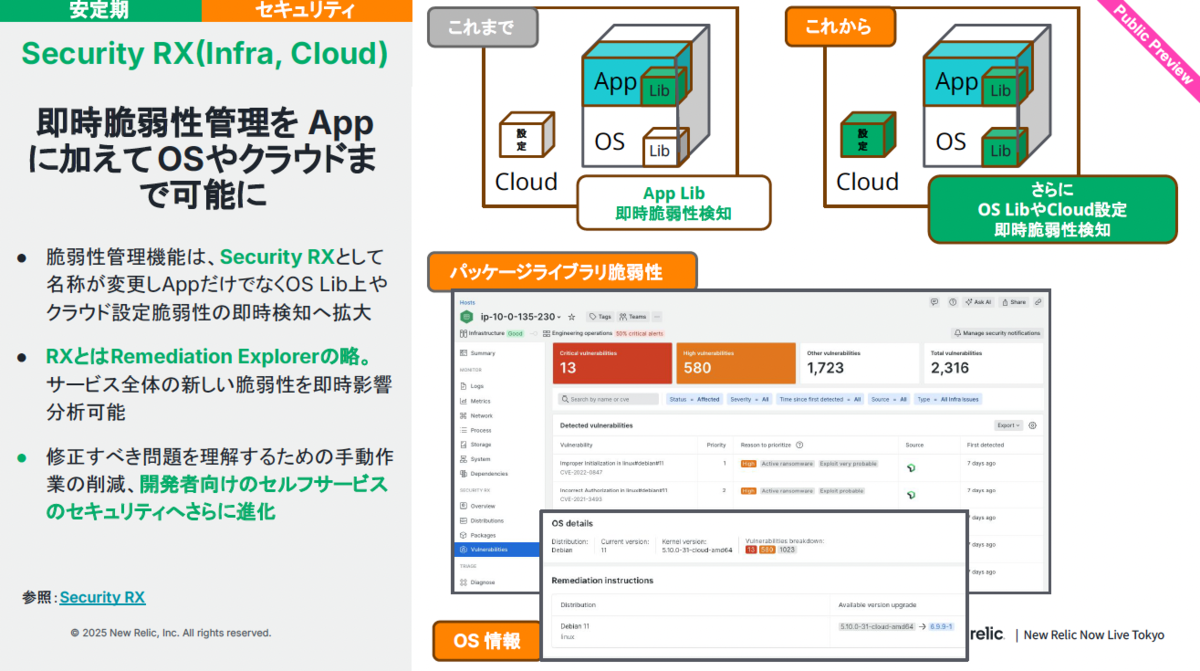
Task: Click the Share button
Action: tap(1013, 301)
